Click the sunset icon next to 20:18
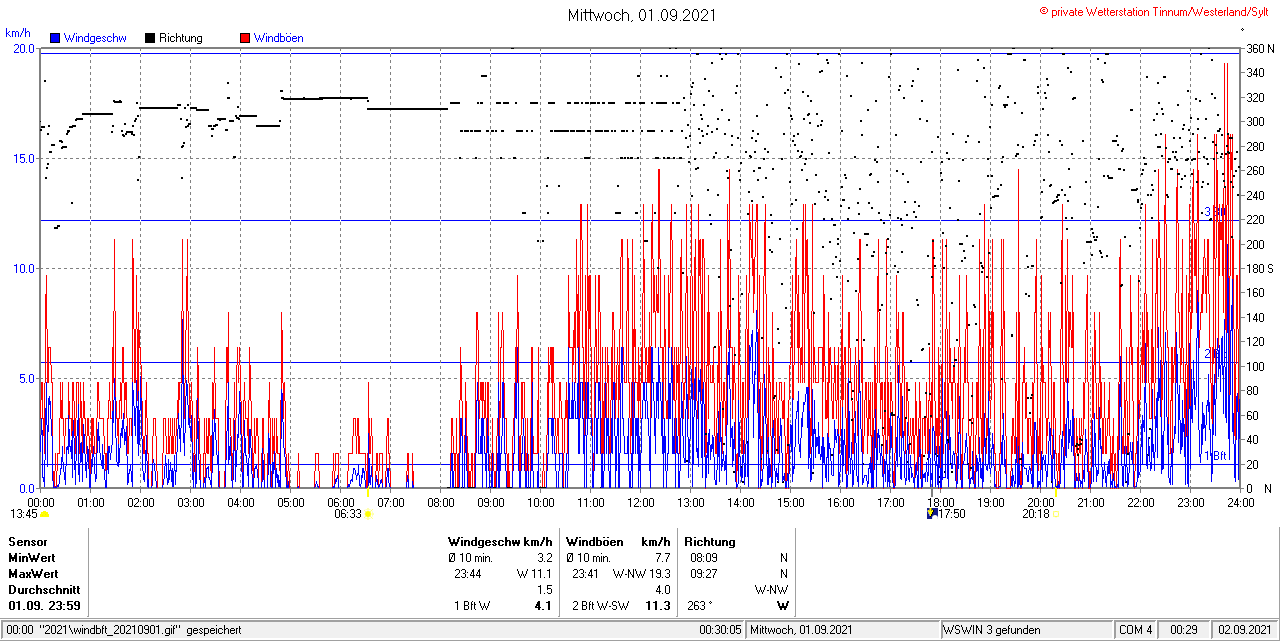This screenshot has width=1280, height=641. 1058,514
